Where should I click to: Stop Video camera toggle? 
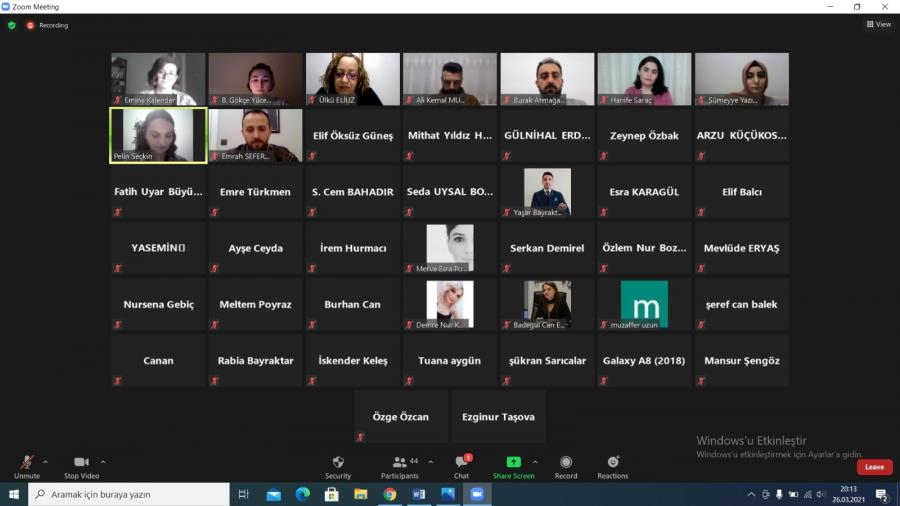82,465
